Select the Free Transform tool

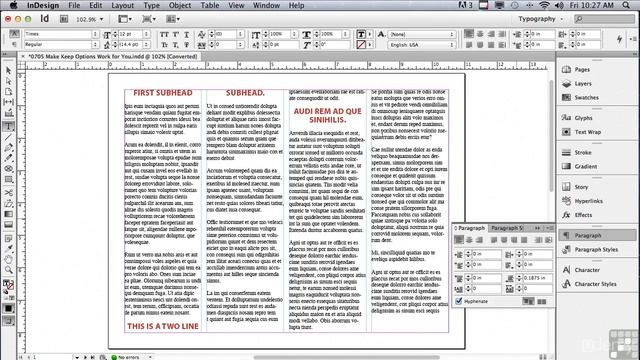(x=9, y=203)
